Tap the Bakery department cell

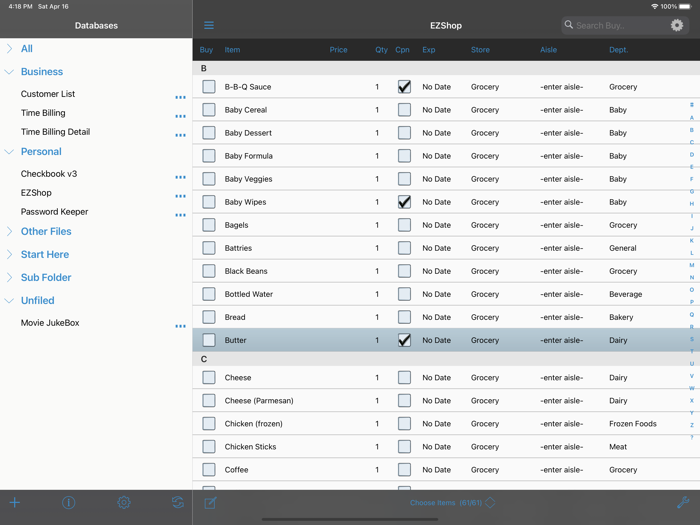[621, 317]
